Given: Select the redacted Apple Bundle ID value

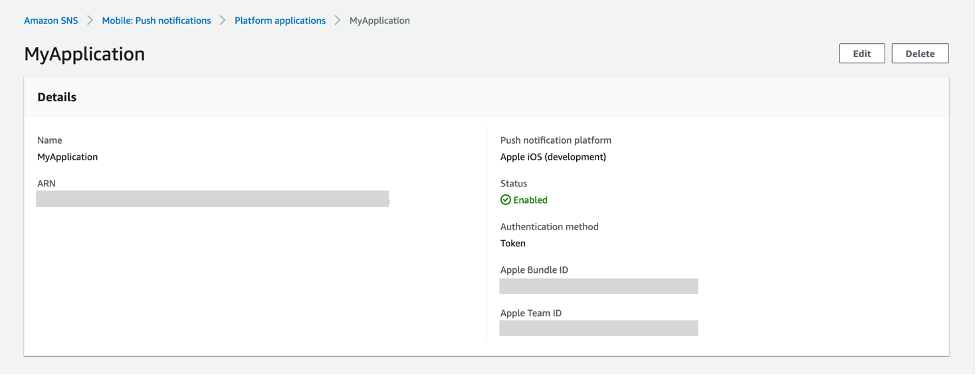Looking at the screenshot, I should [x=599, y=286].
